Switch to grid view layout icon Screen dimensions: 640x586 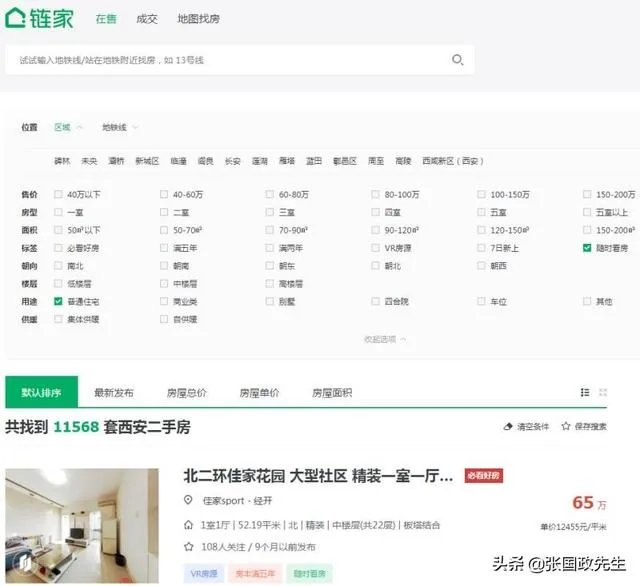coord(602,392)
